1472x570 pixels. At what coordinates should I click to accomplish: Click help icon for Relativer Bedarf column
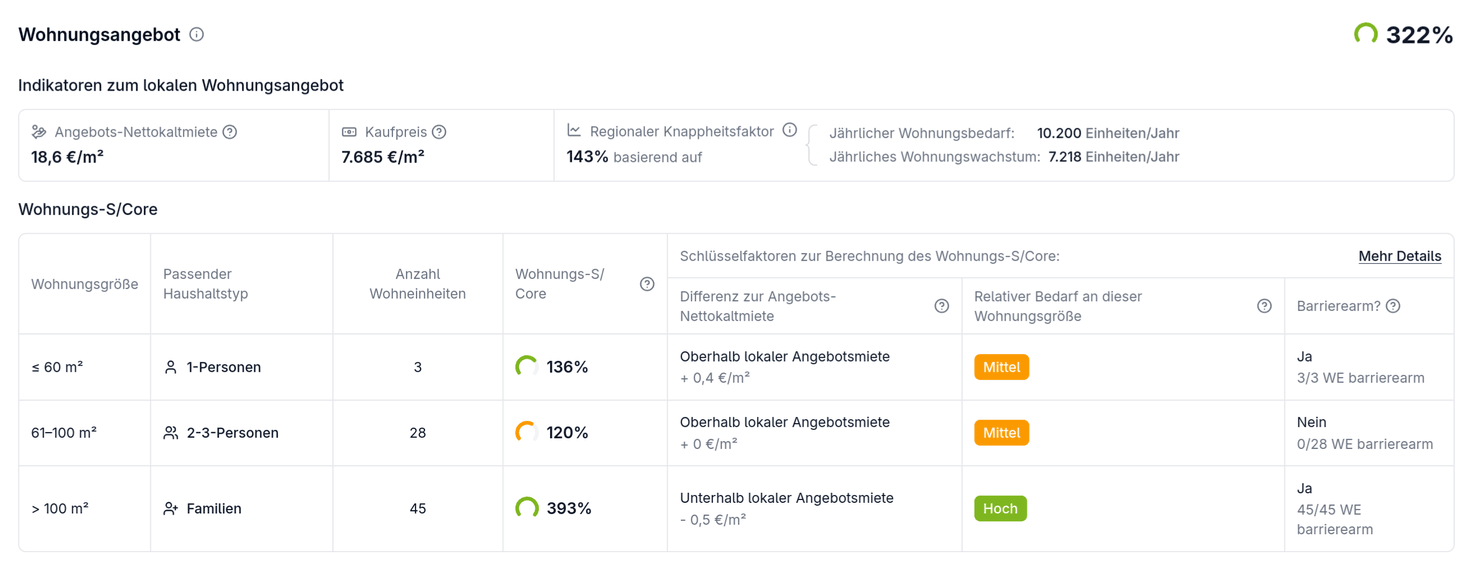coord(1264,306)
